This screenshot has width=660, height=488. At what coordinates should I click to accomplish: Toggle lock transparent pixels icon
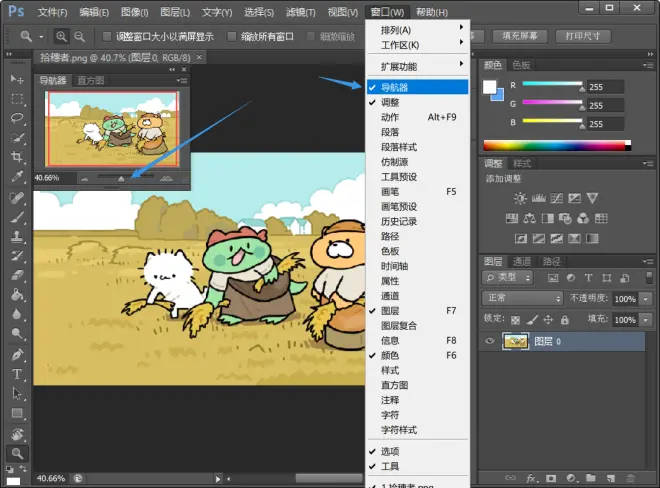click(x=515, y=320)
